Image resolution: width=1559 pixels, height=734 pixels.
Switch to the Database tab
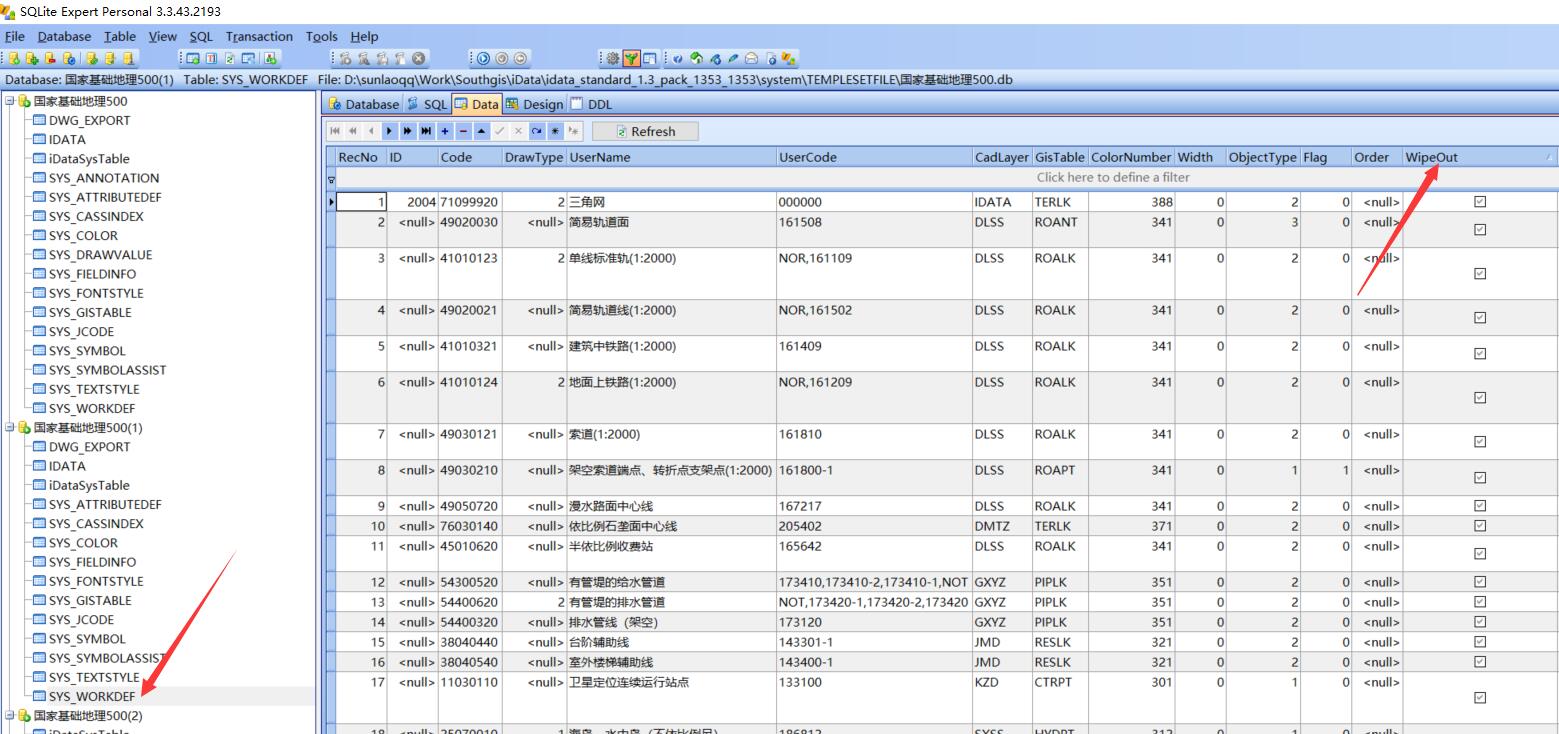(x=363, y=104)
